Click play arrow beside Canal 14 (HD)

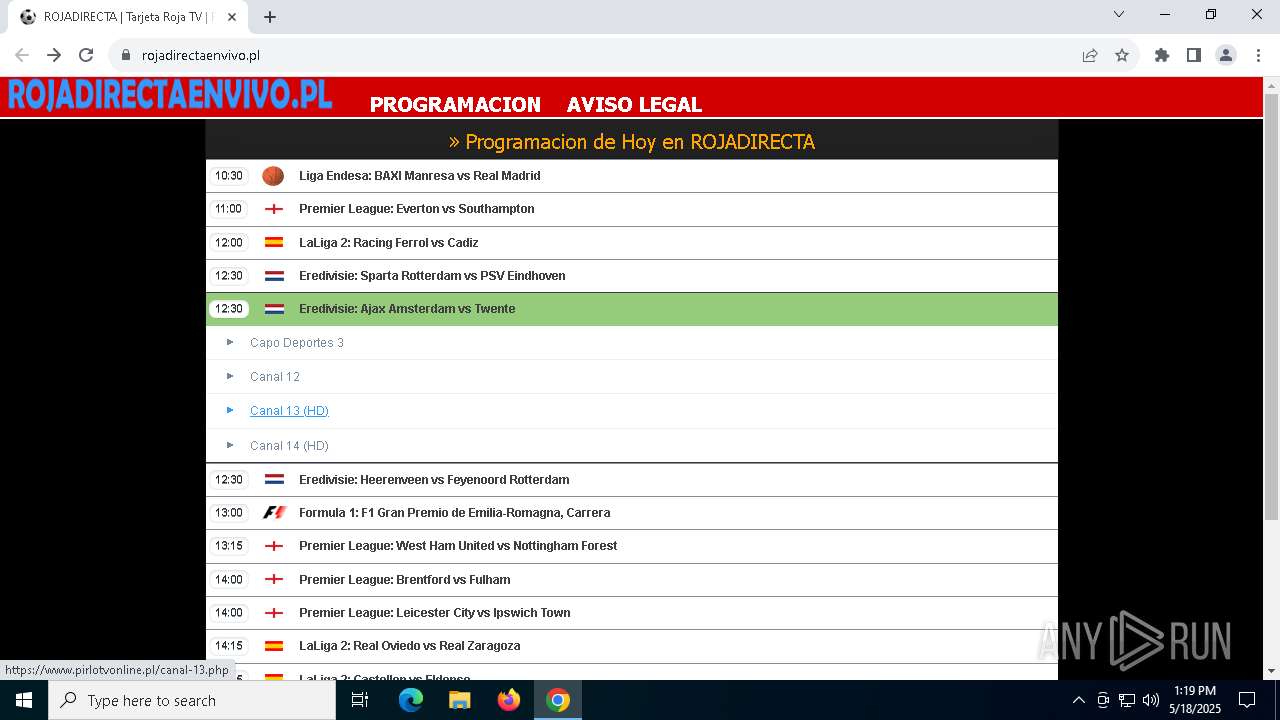coord(230,445)
